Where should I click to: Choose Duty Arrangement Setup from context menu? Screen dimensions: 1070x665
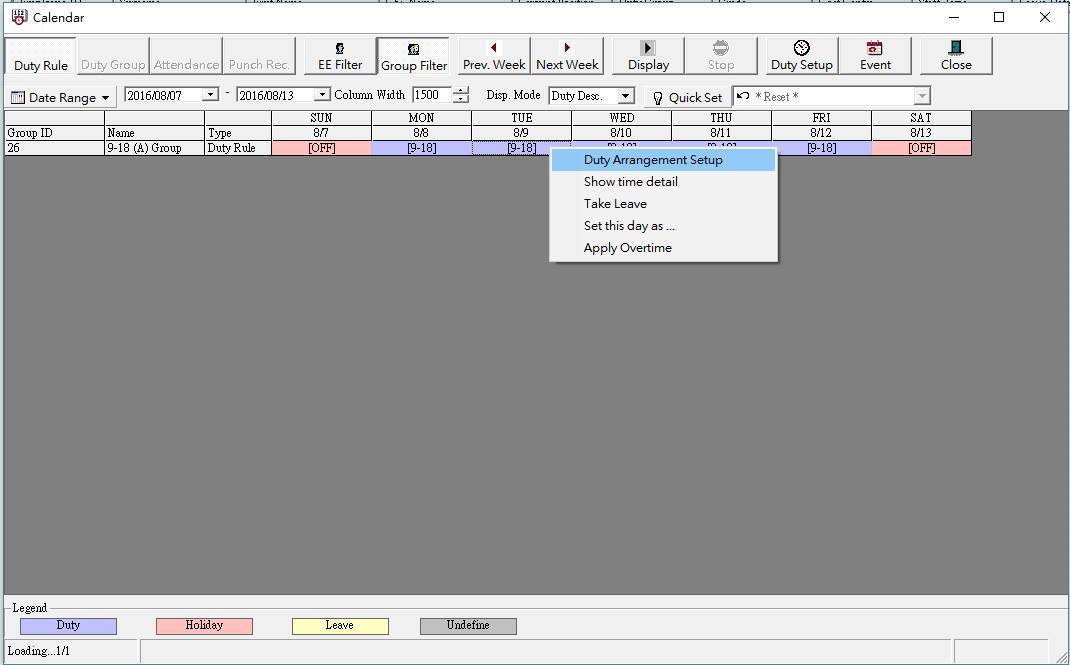pyautogui.click(x=653, y=160)
